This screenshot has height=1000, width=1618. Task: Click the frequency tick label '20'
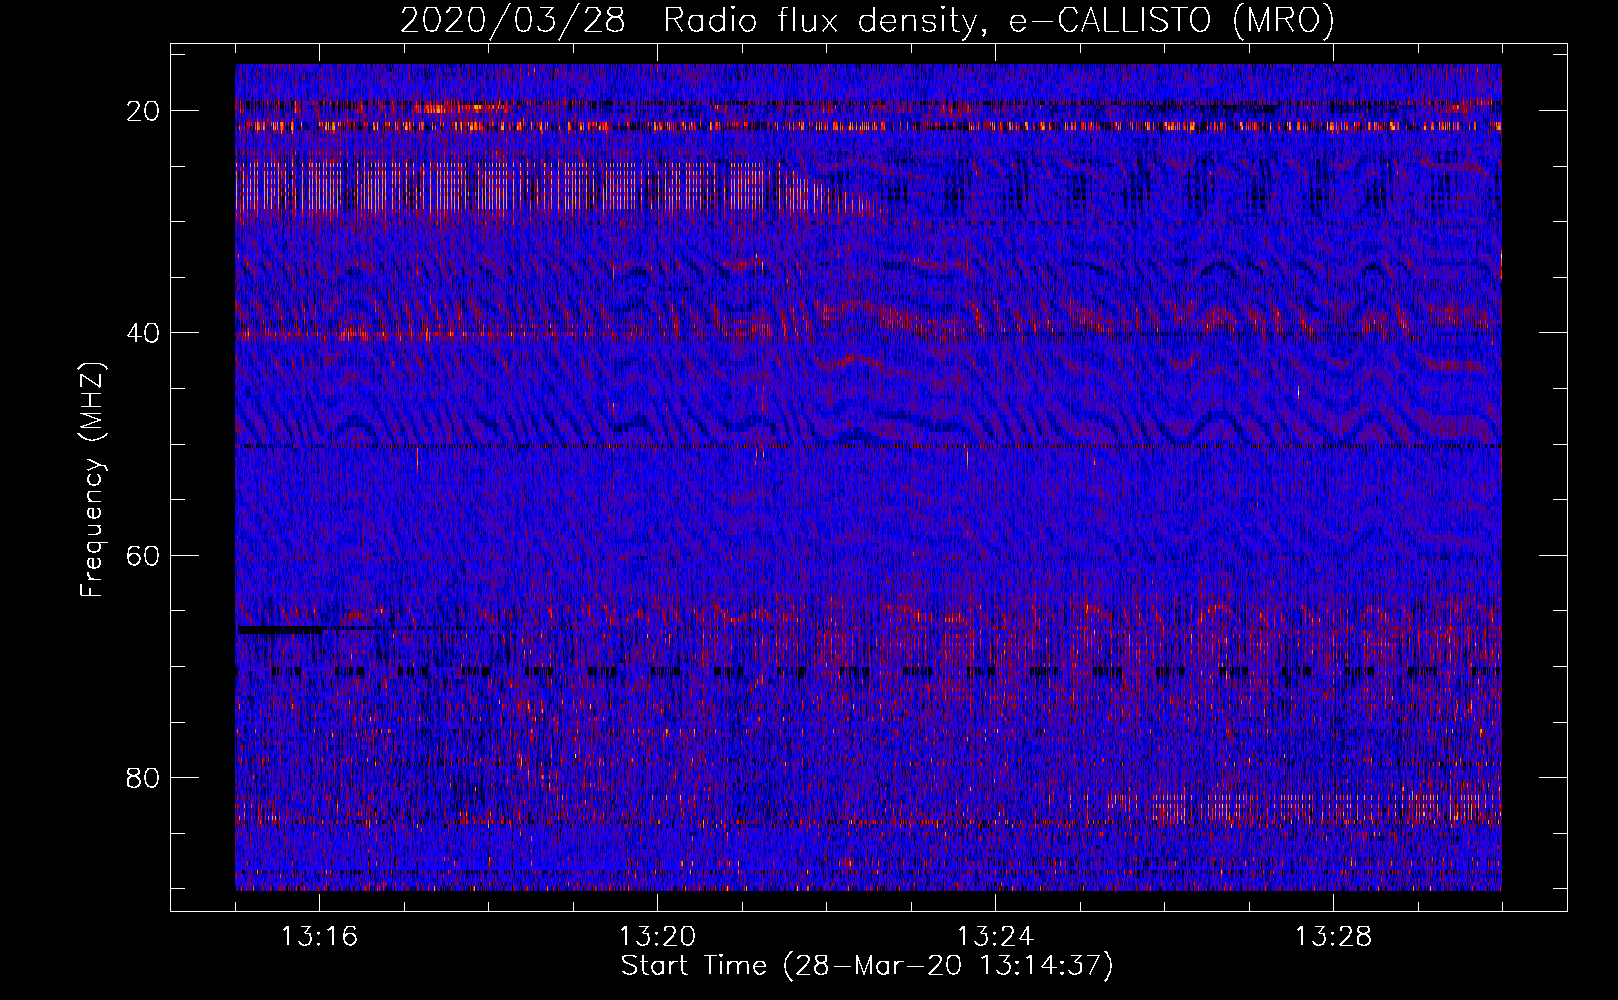click(x=144, y=111)
